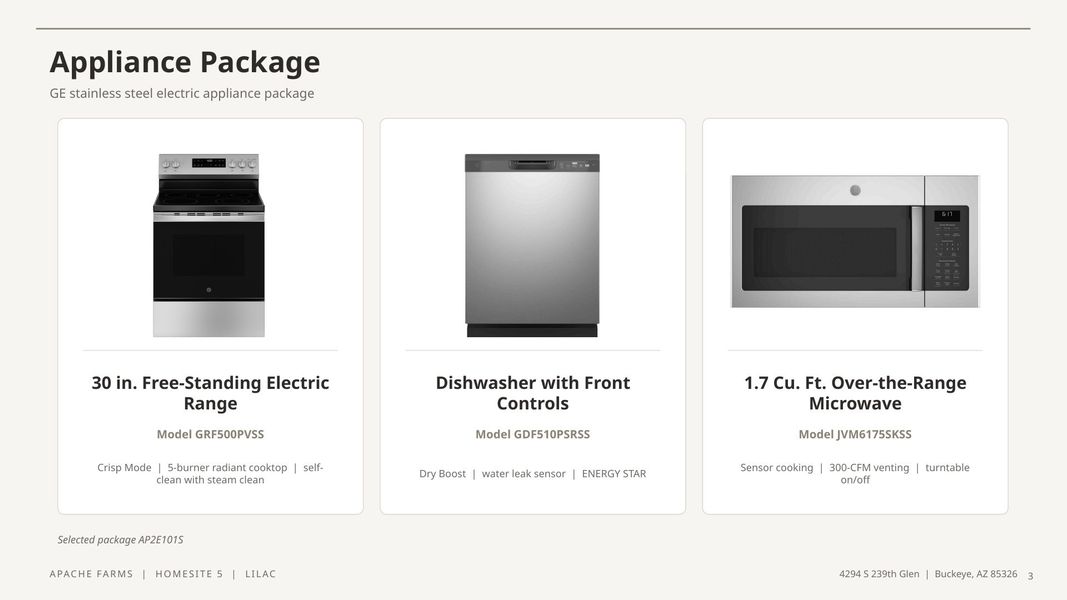Screen dimensions: 1067x600
Task: Select the 30 in. Free-Standing Electric Range title
Action: pos(210,393)
